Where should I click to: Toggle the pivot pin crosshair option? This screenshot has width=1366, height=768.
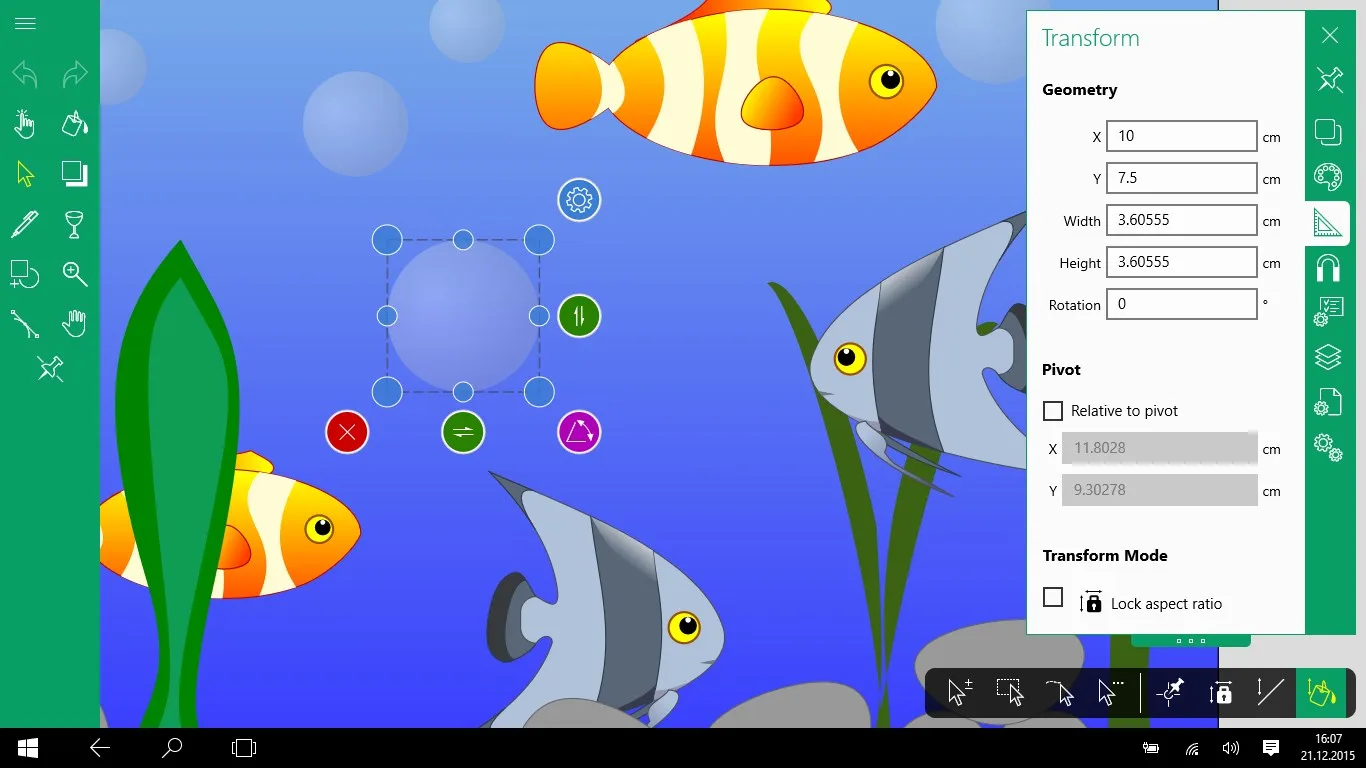tap(1169, 692)
